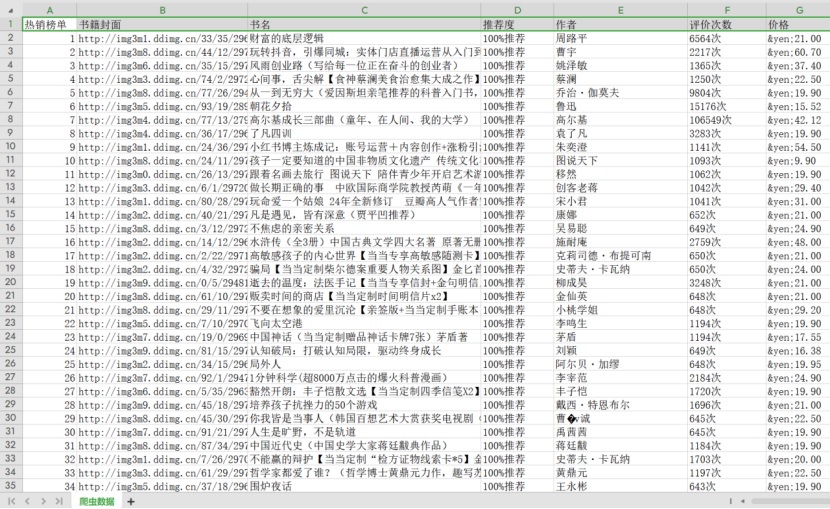Select header cell 价格
830x509 pixels.
[798, 24]
